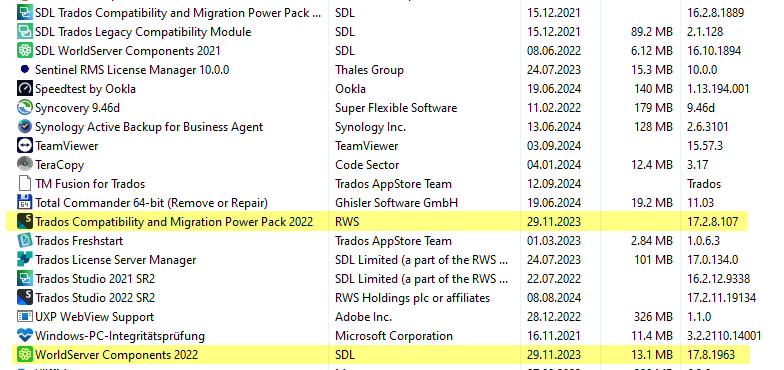
Task: Select Sentinel RMS License Manager 10.0.0
Action: (x=132, y=70)
